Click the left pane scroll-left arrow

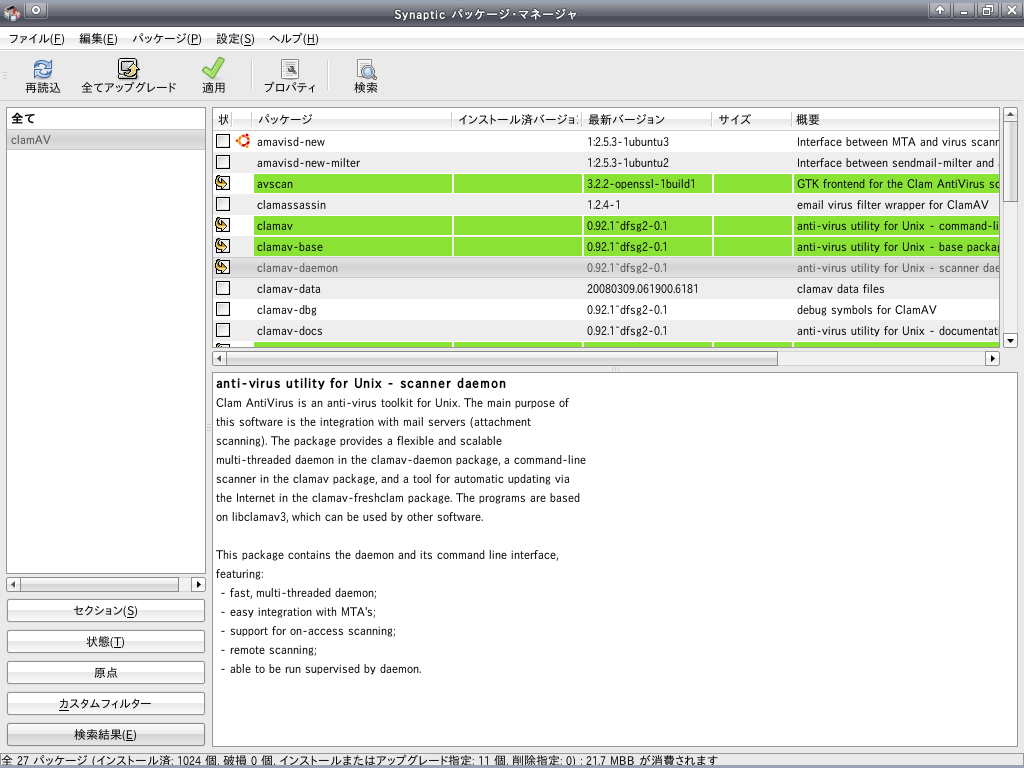click(14, 584)
